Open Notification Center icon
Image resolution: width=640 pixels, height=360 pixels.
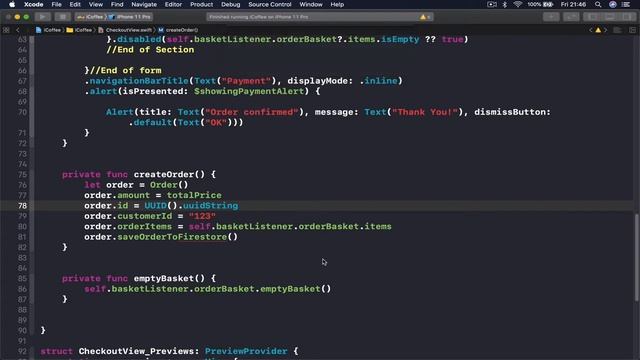point(626,4)
